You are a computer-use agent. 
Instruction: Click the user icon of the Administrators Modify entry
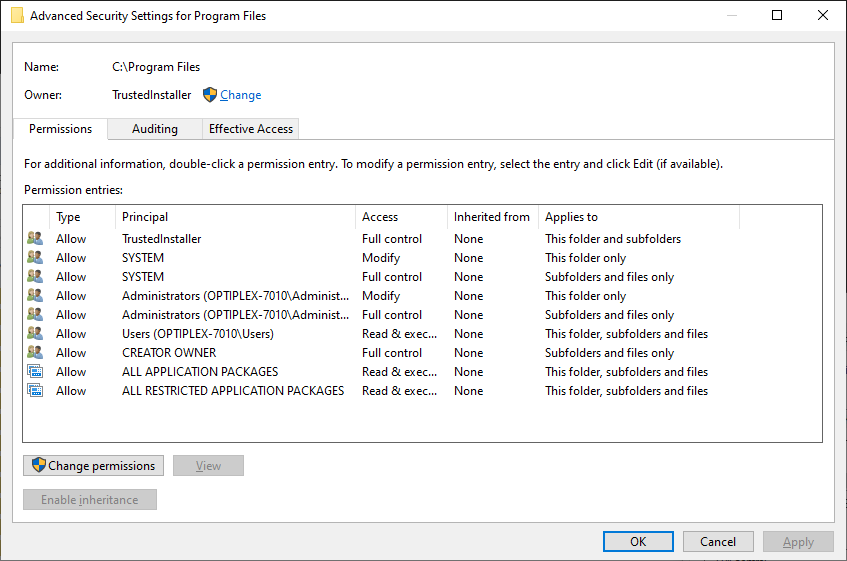click(x=35, y=295)
